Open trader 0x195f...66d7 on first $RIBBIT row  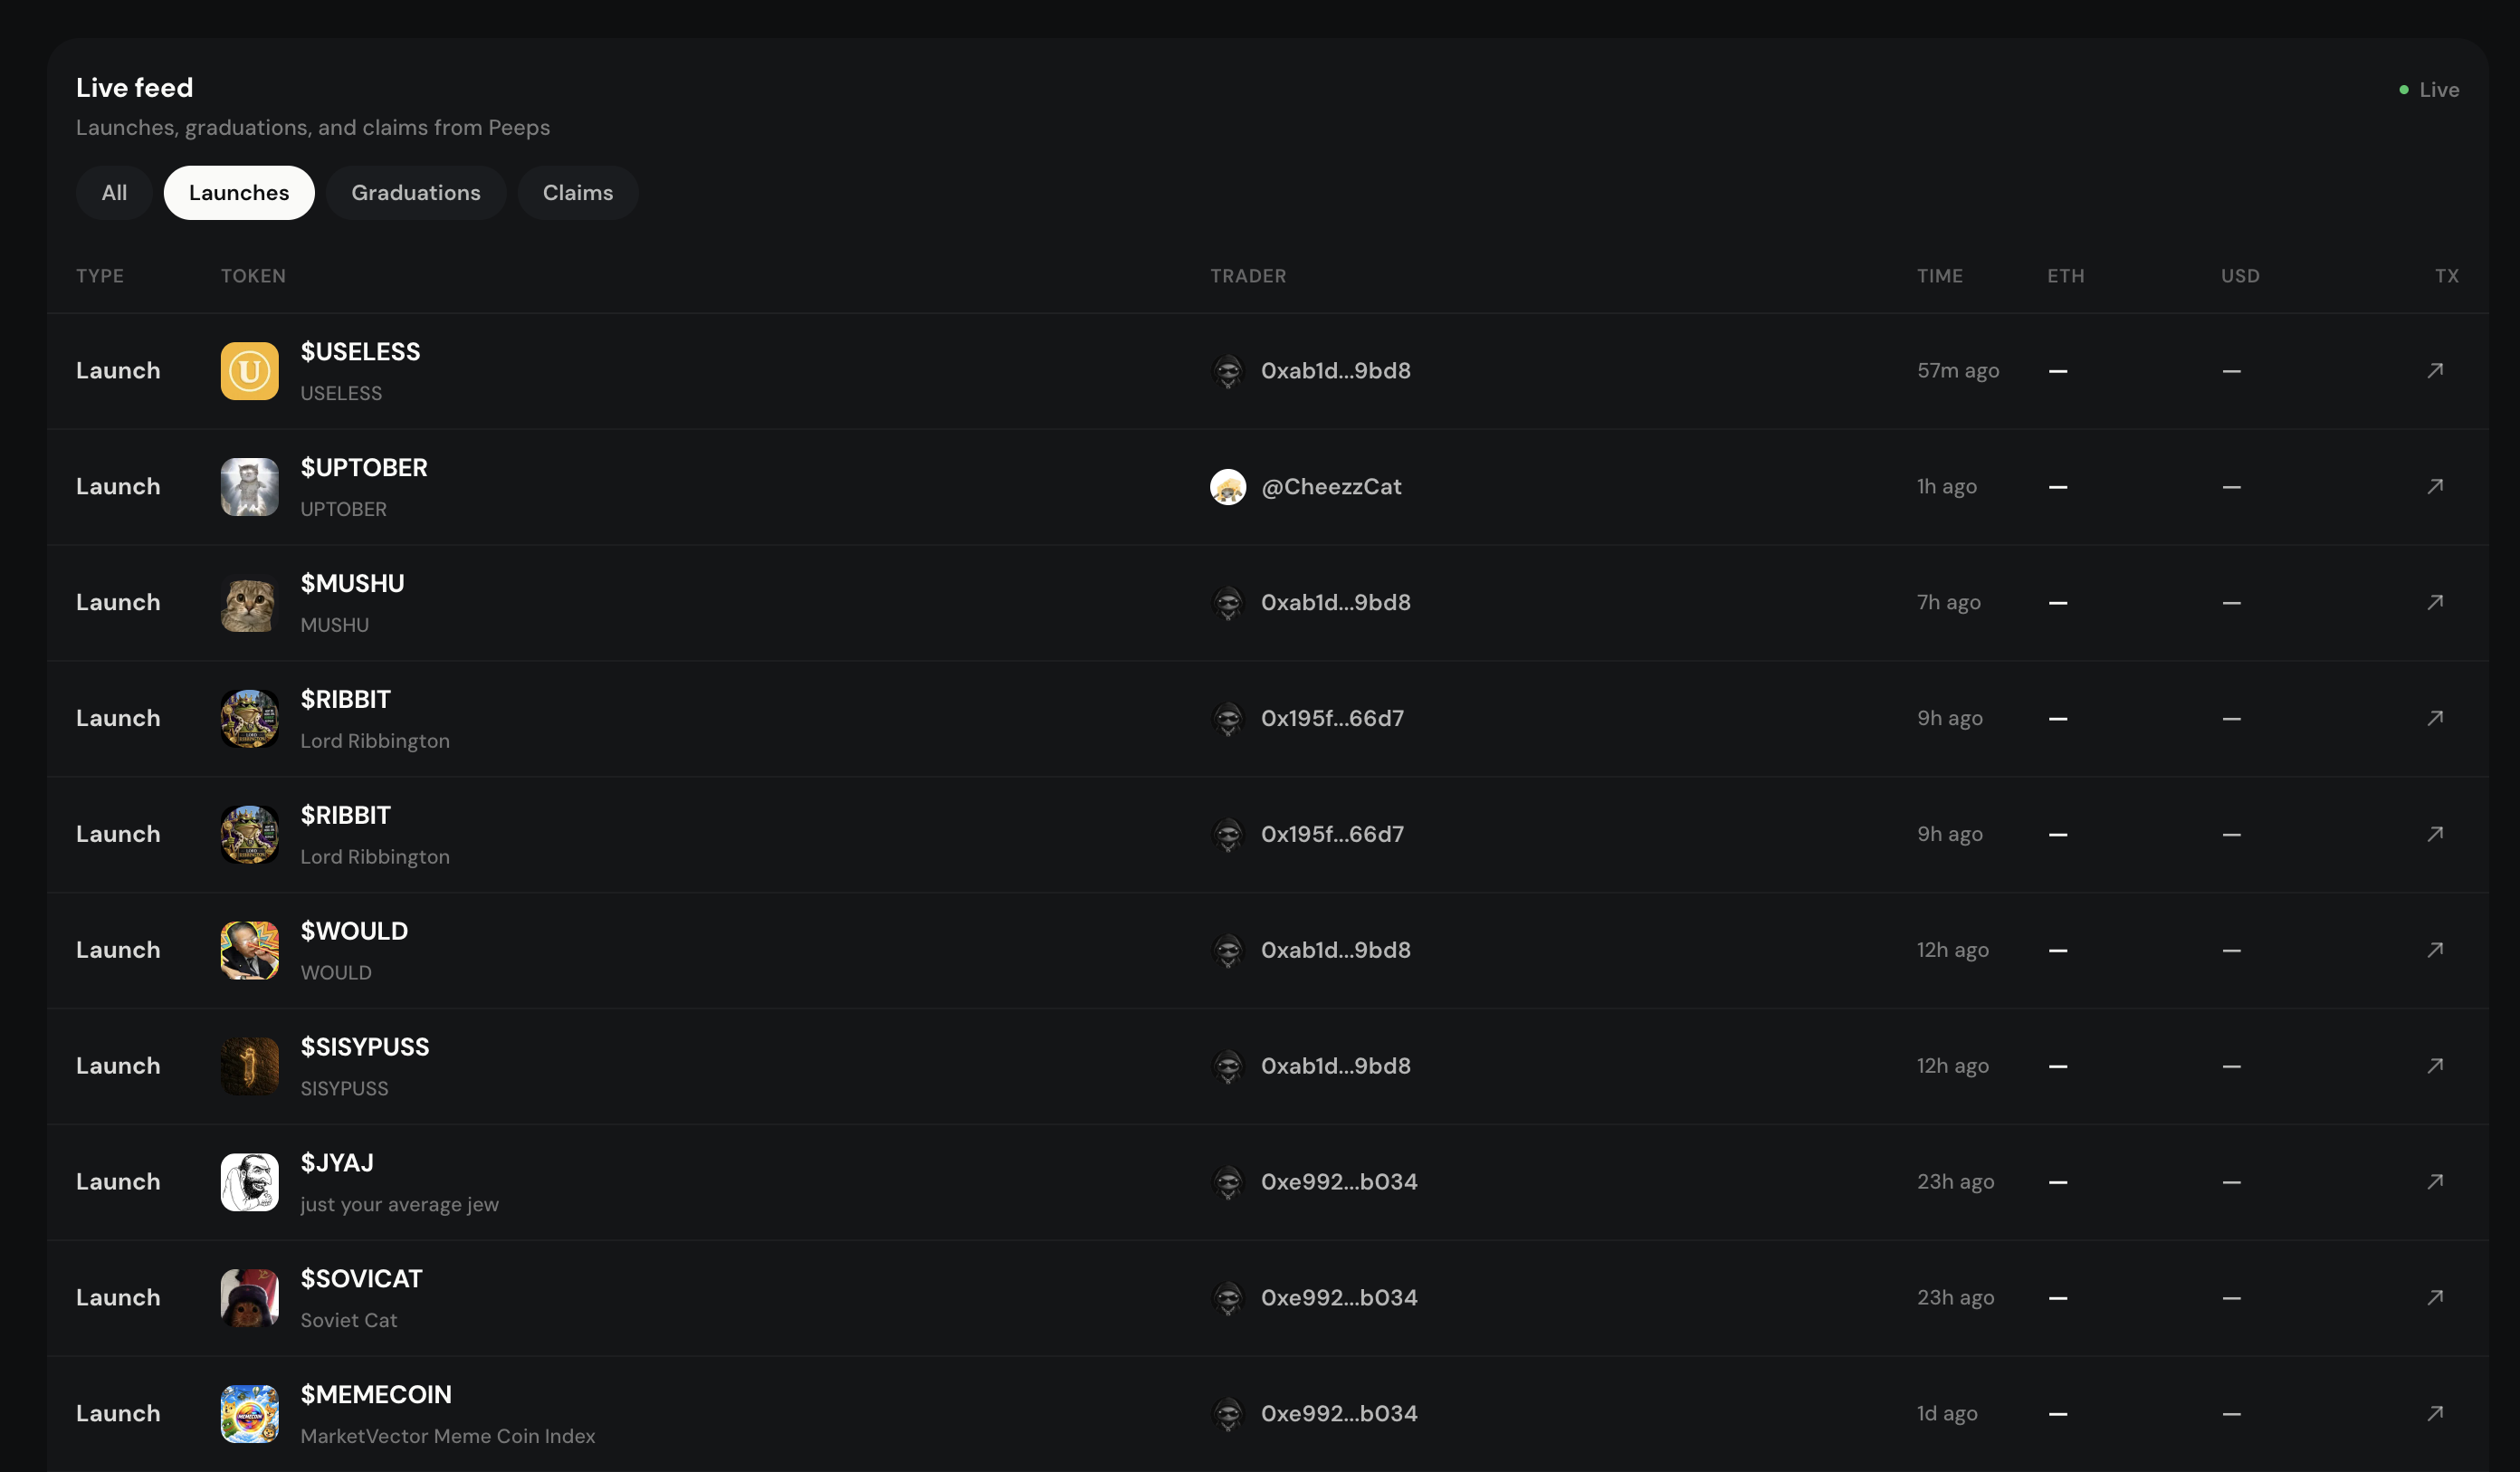[x=1332, y=718]
